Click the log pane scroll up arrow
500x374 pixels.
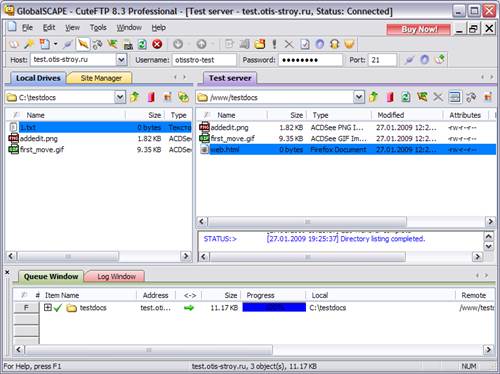[x=488, y=236]
